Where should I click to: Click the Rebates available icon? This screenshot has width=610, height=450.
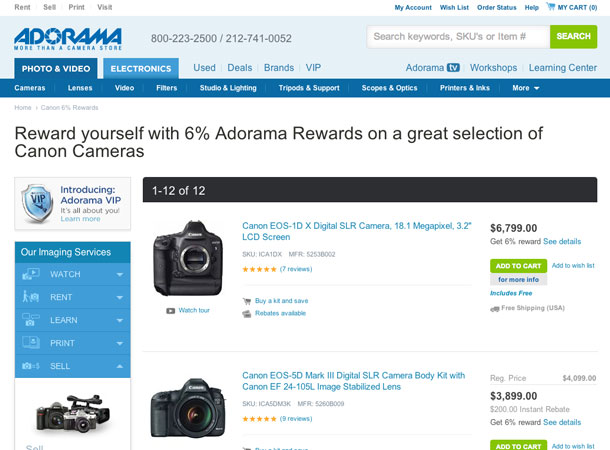pos(247,313)
